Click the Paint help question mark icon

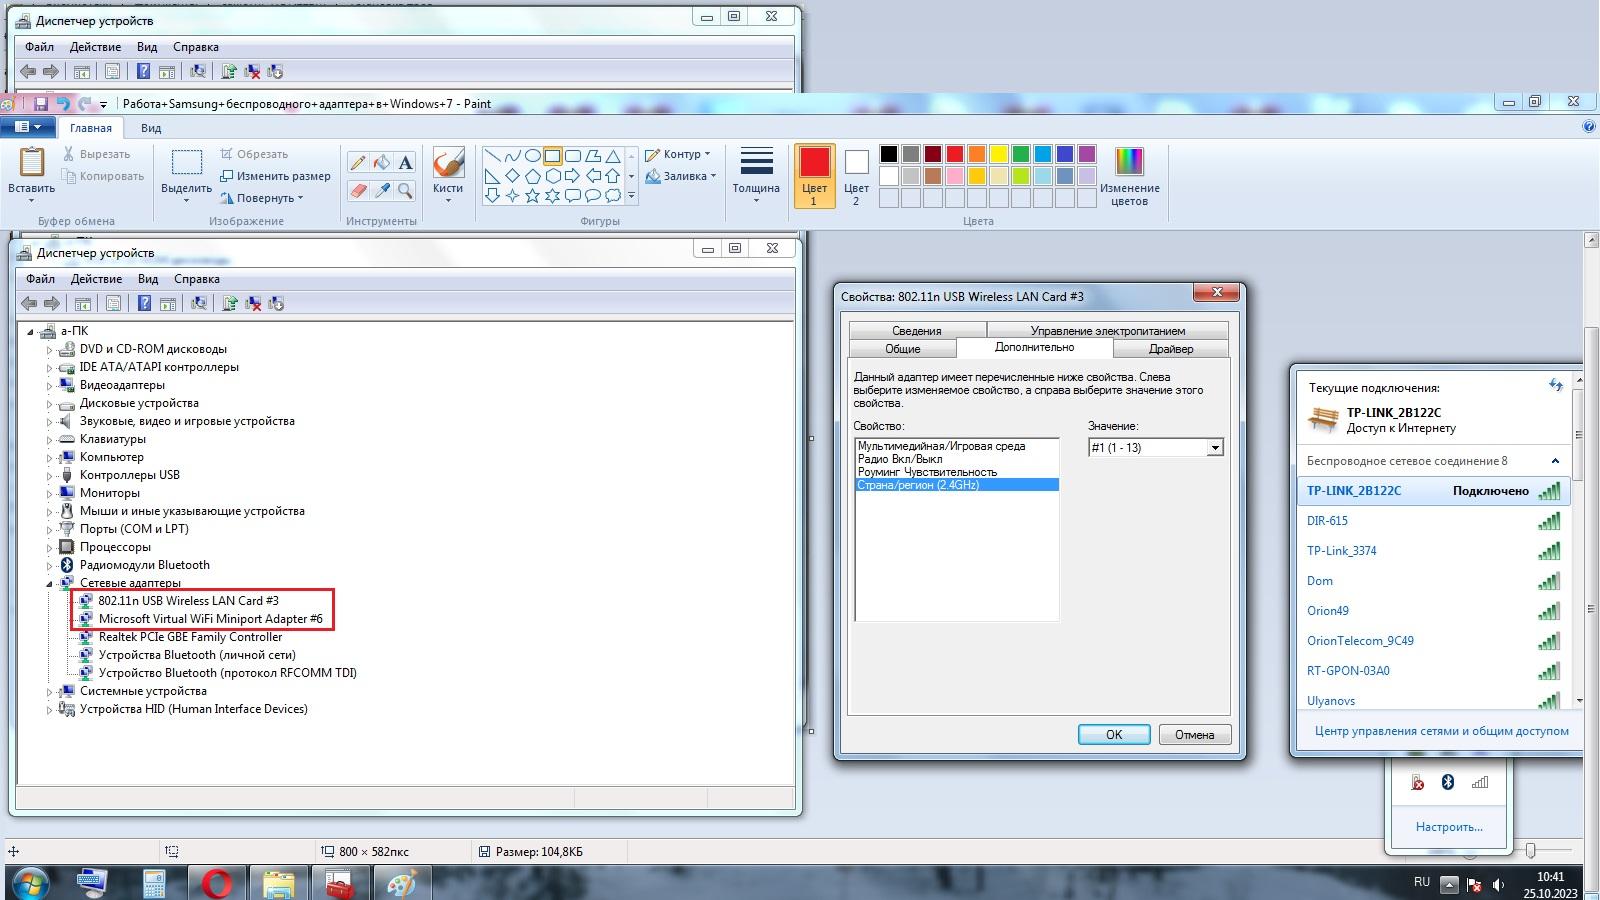pyautogui.click(x=1589, y=127)
